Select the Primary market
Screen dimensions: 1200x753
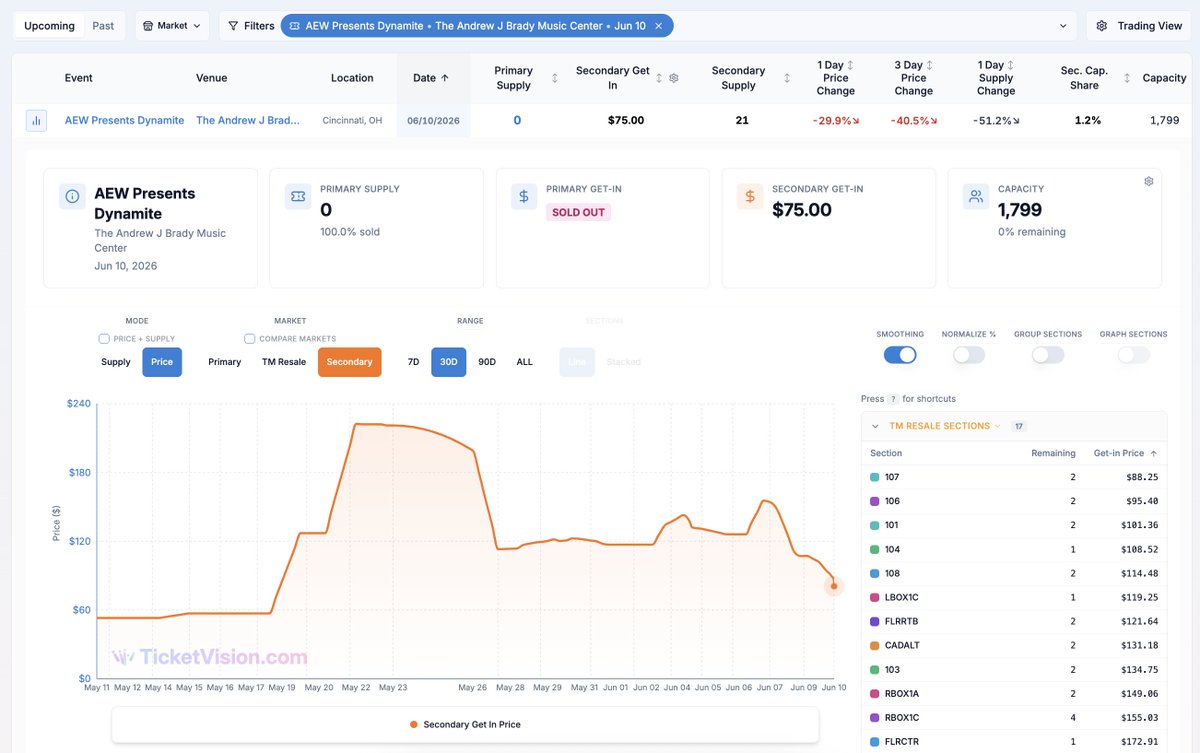click(x=225, y=362)
